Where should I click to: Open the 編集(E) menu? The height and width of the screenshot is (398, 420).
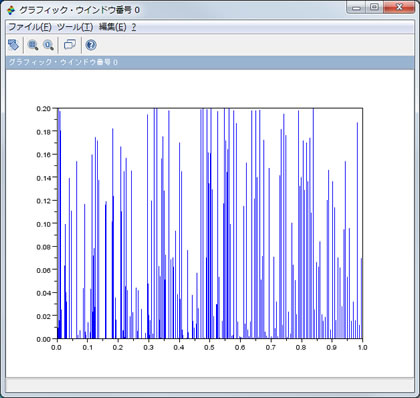click(x=113, y=27)
